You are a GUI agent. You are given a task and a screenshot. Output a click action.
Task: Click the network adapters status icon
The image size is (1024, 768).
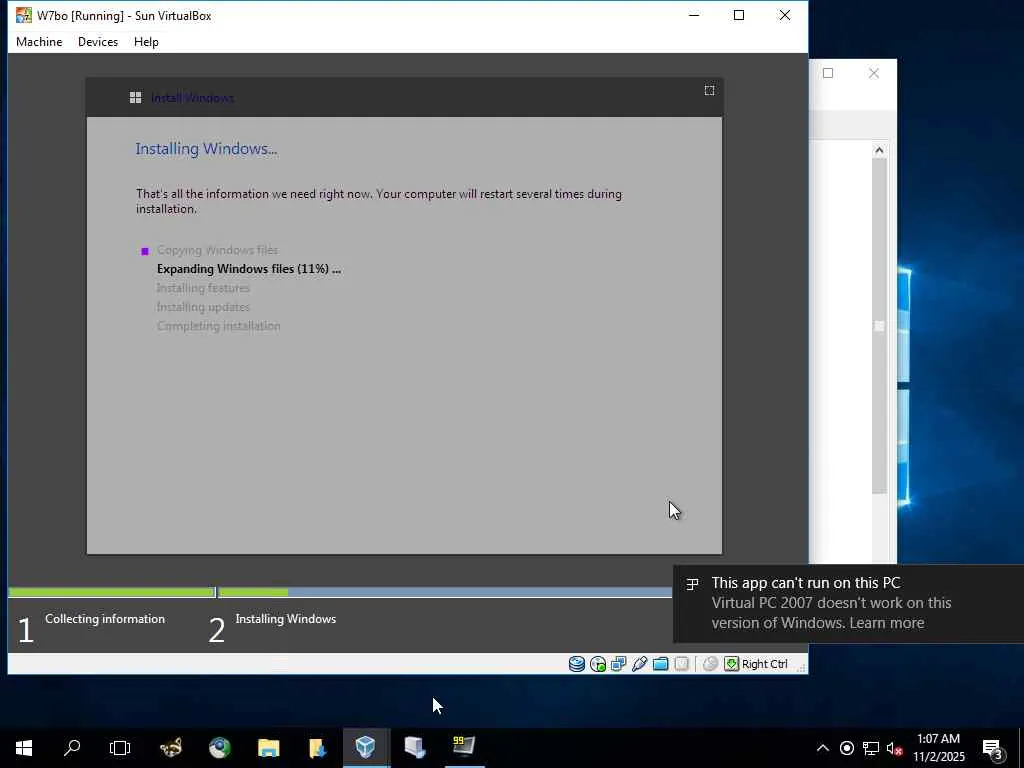pos(618,664)
